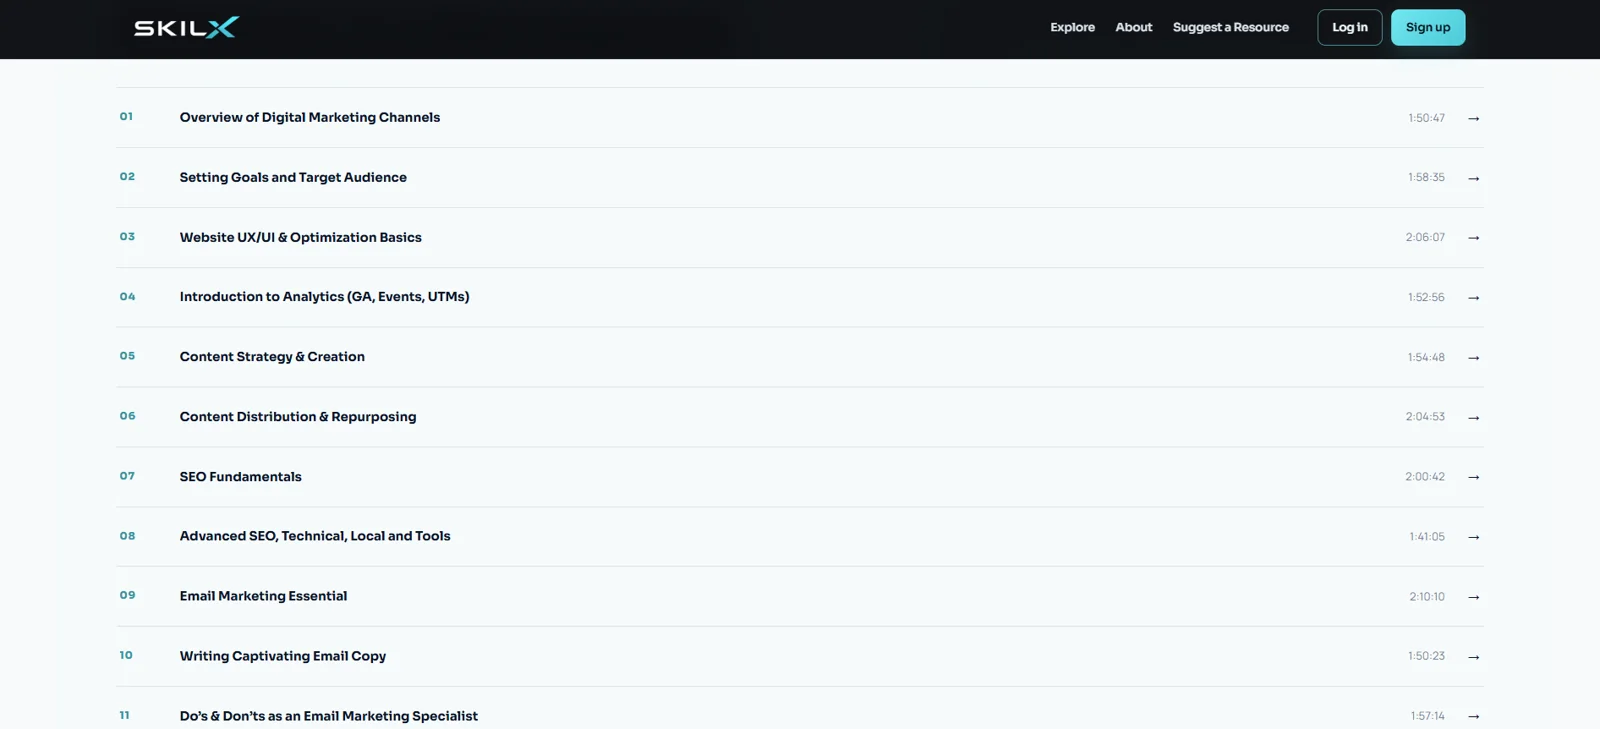Open Suggest a Resource
Screen dimensions: 1600x729
[x=1230, y=27]
